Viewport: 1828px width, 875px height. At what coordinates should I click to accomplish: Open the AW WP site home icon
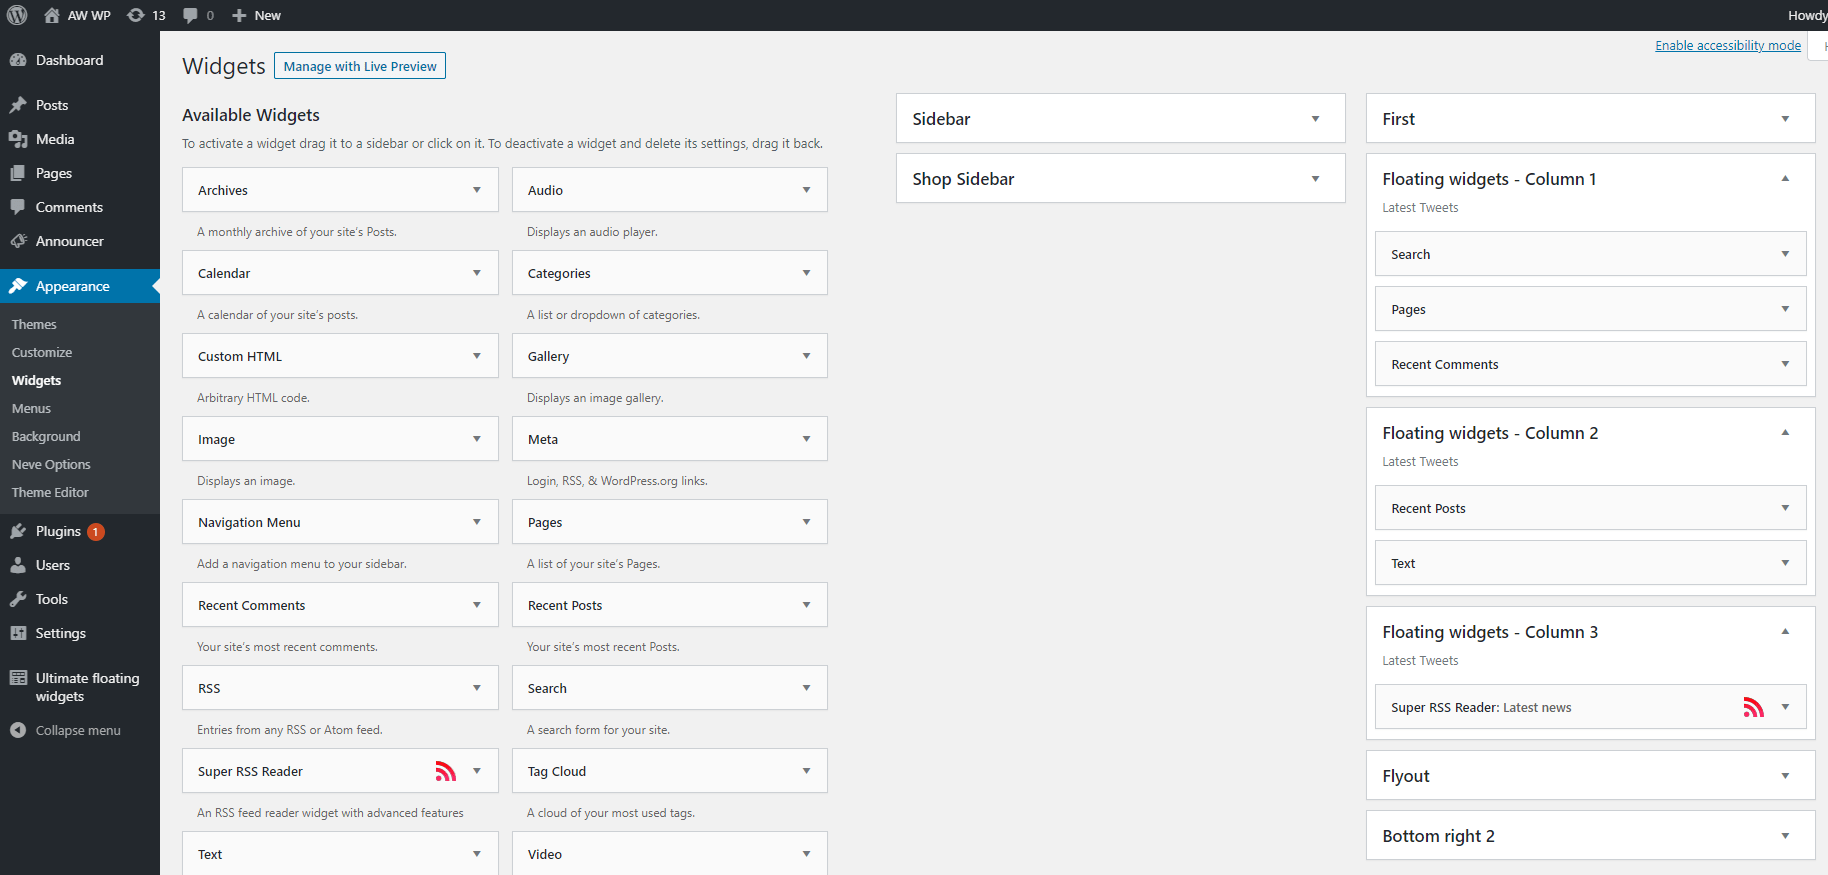52,15
